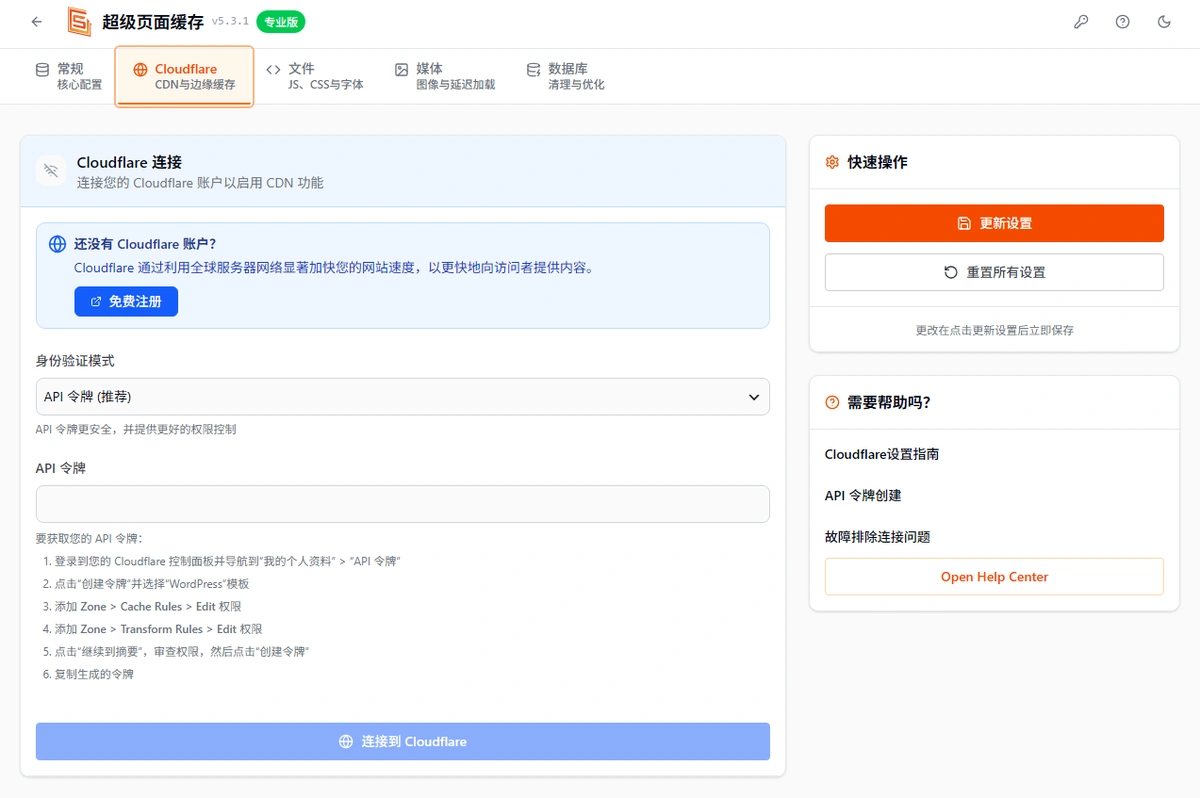Switch to the 常规 tab

pos(69,76)
